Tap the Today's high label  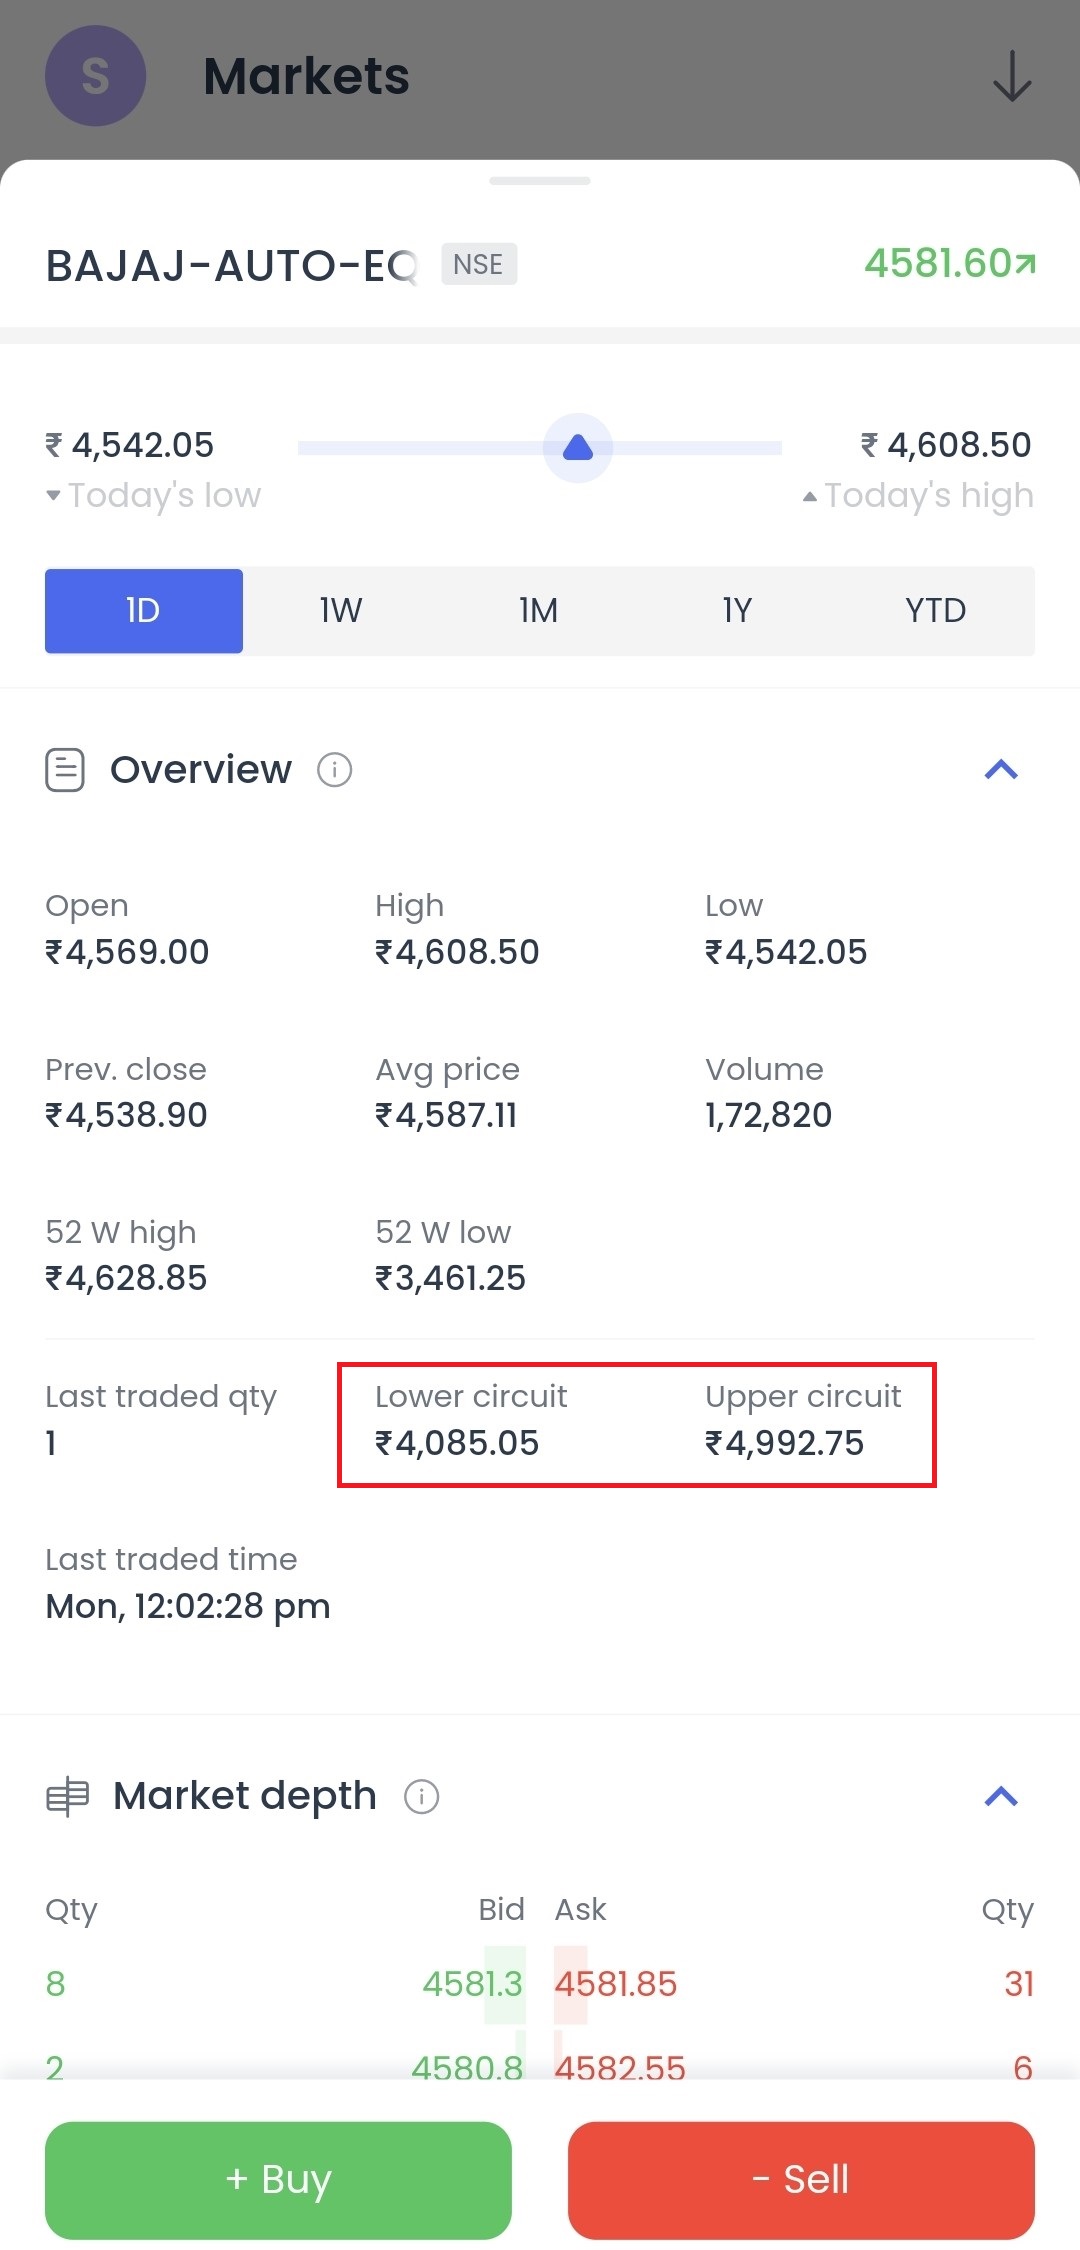[929, 496]
